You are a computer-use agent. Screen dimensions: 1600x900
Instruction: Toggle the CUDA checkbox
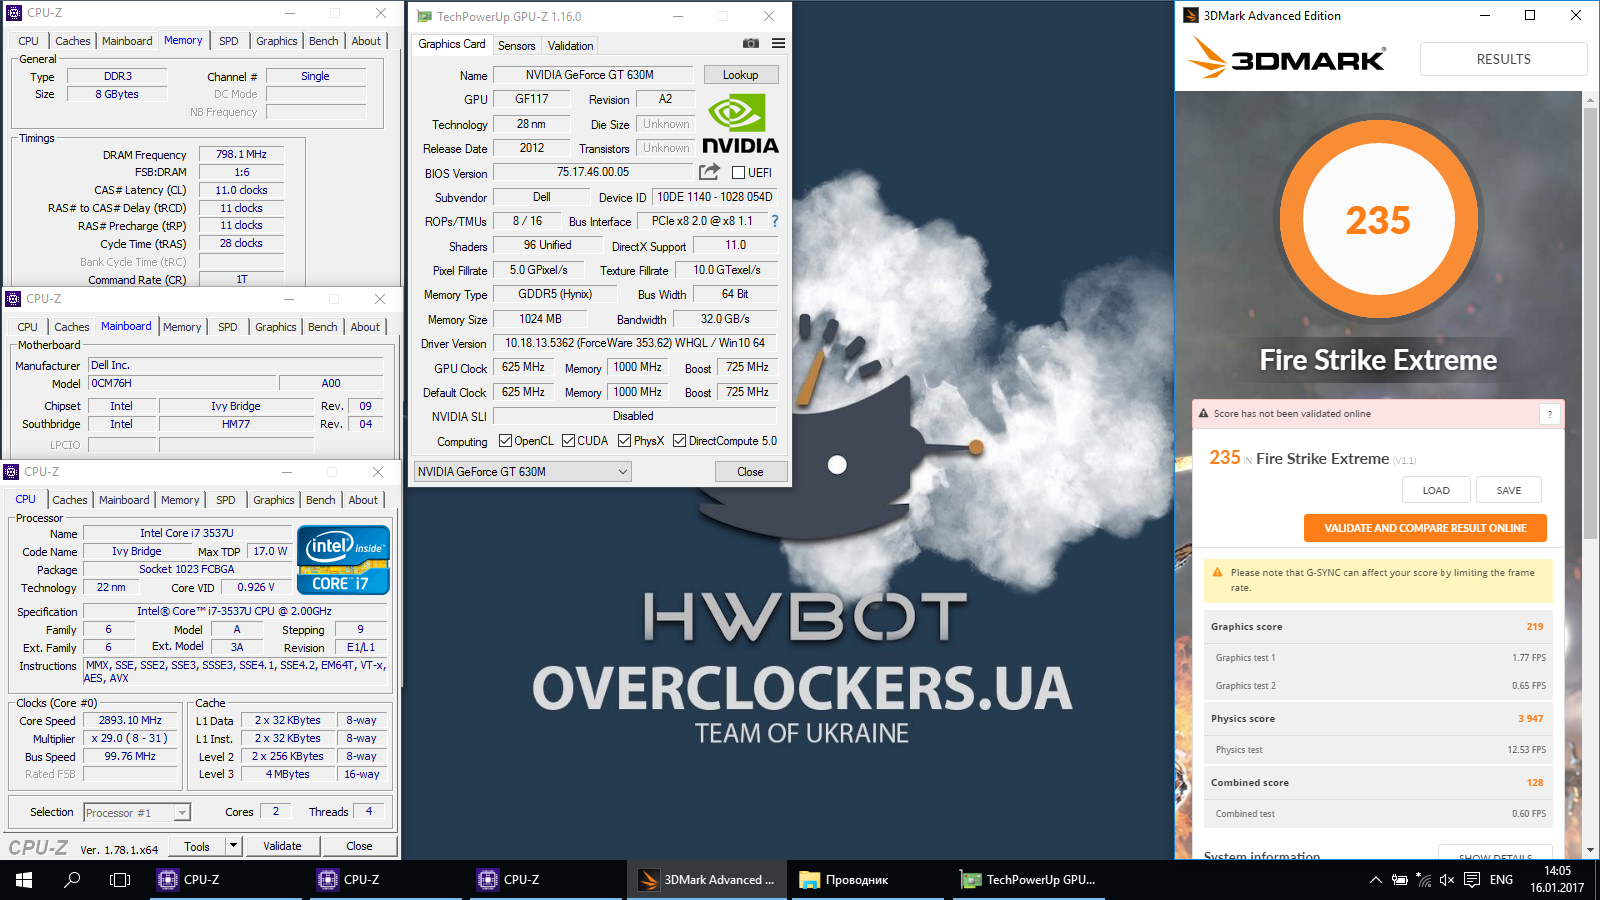(x=568, y=441)
